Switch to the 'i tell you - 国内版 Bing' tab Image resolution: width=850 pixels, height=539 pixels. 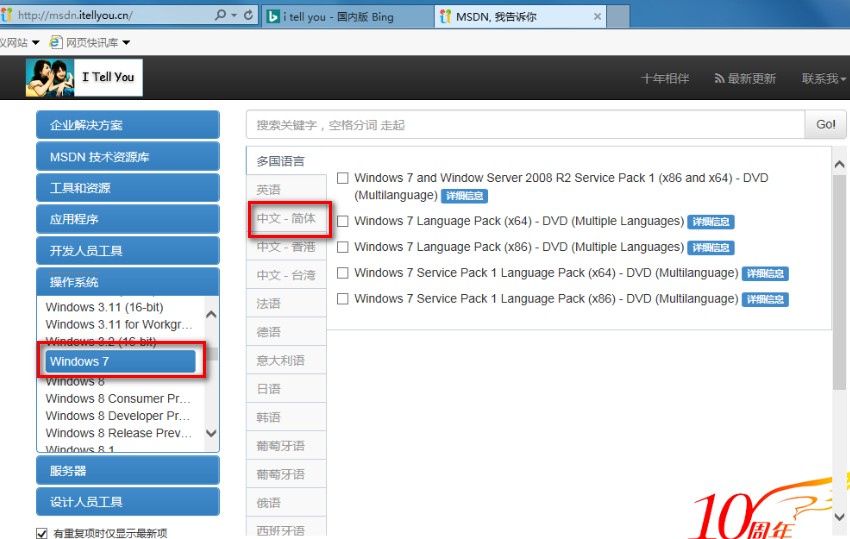tap(348, 17)
